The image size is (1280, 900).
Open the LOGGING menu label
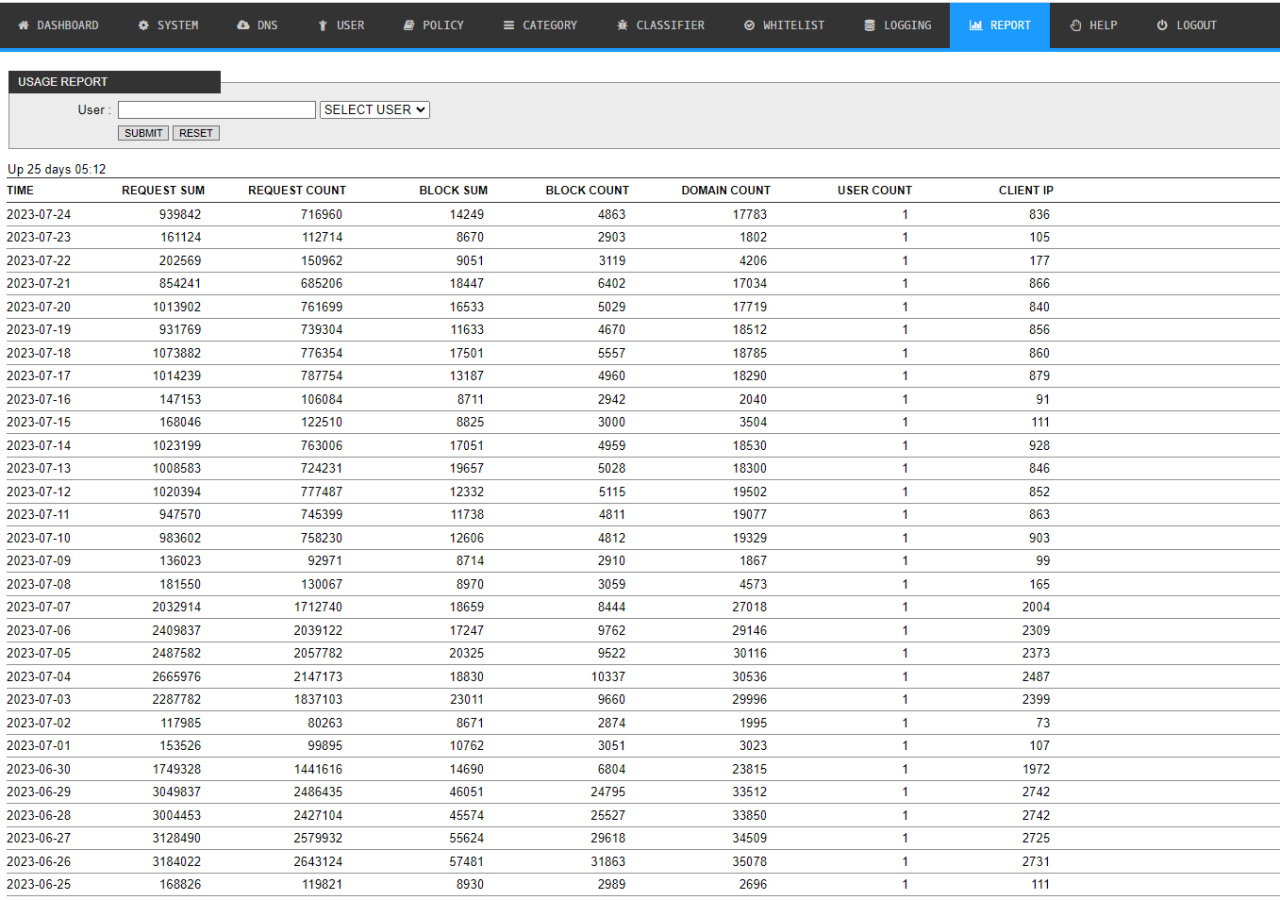(907, 25)
